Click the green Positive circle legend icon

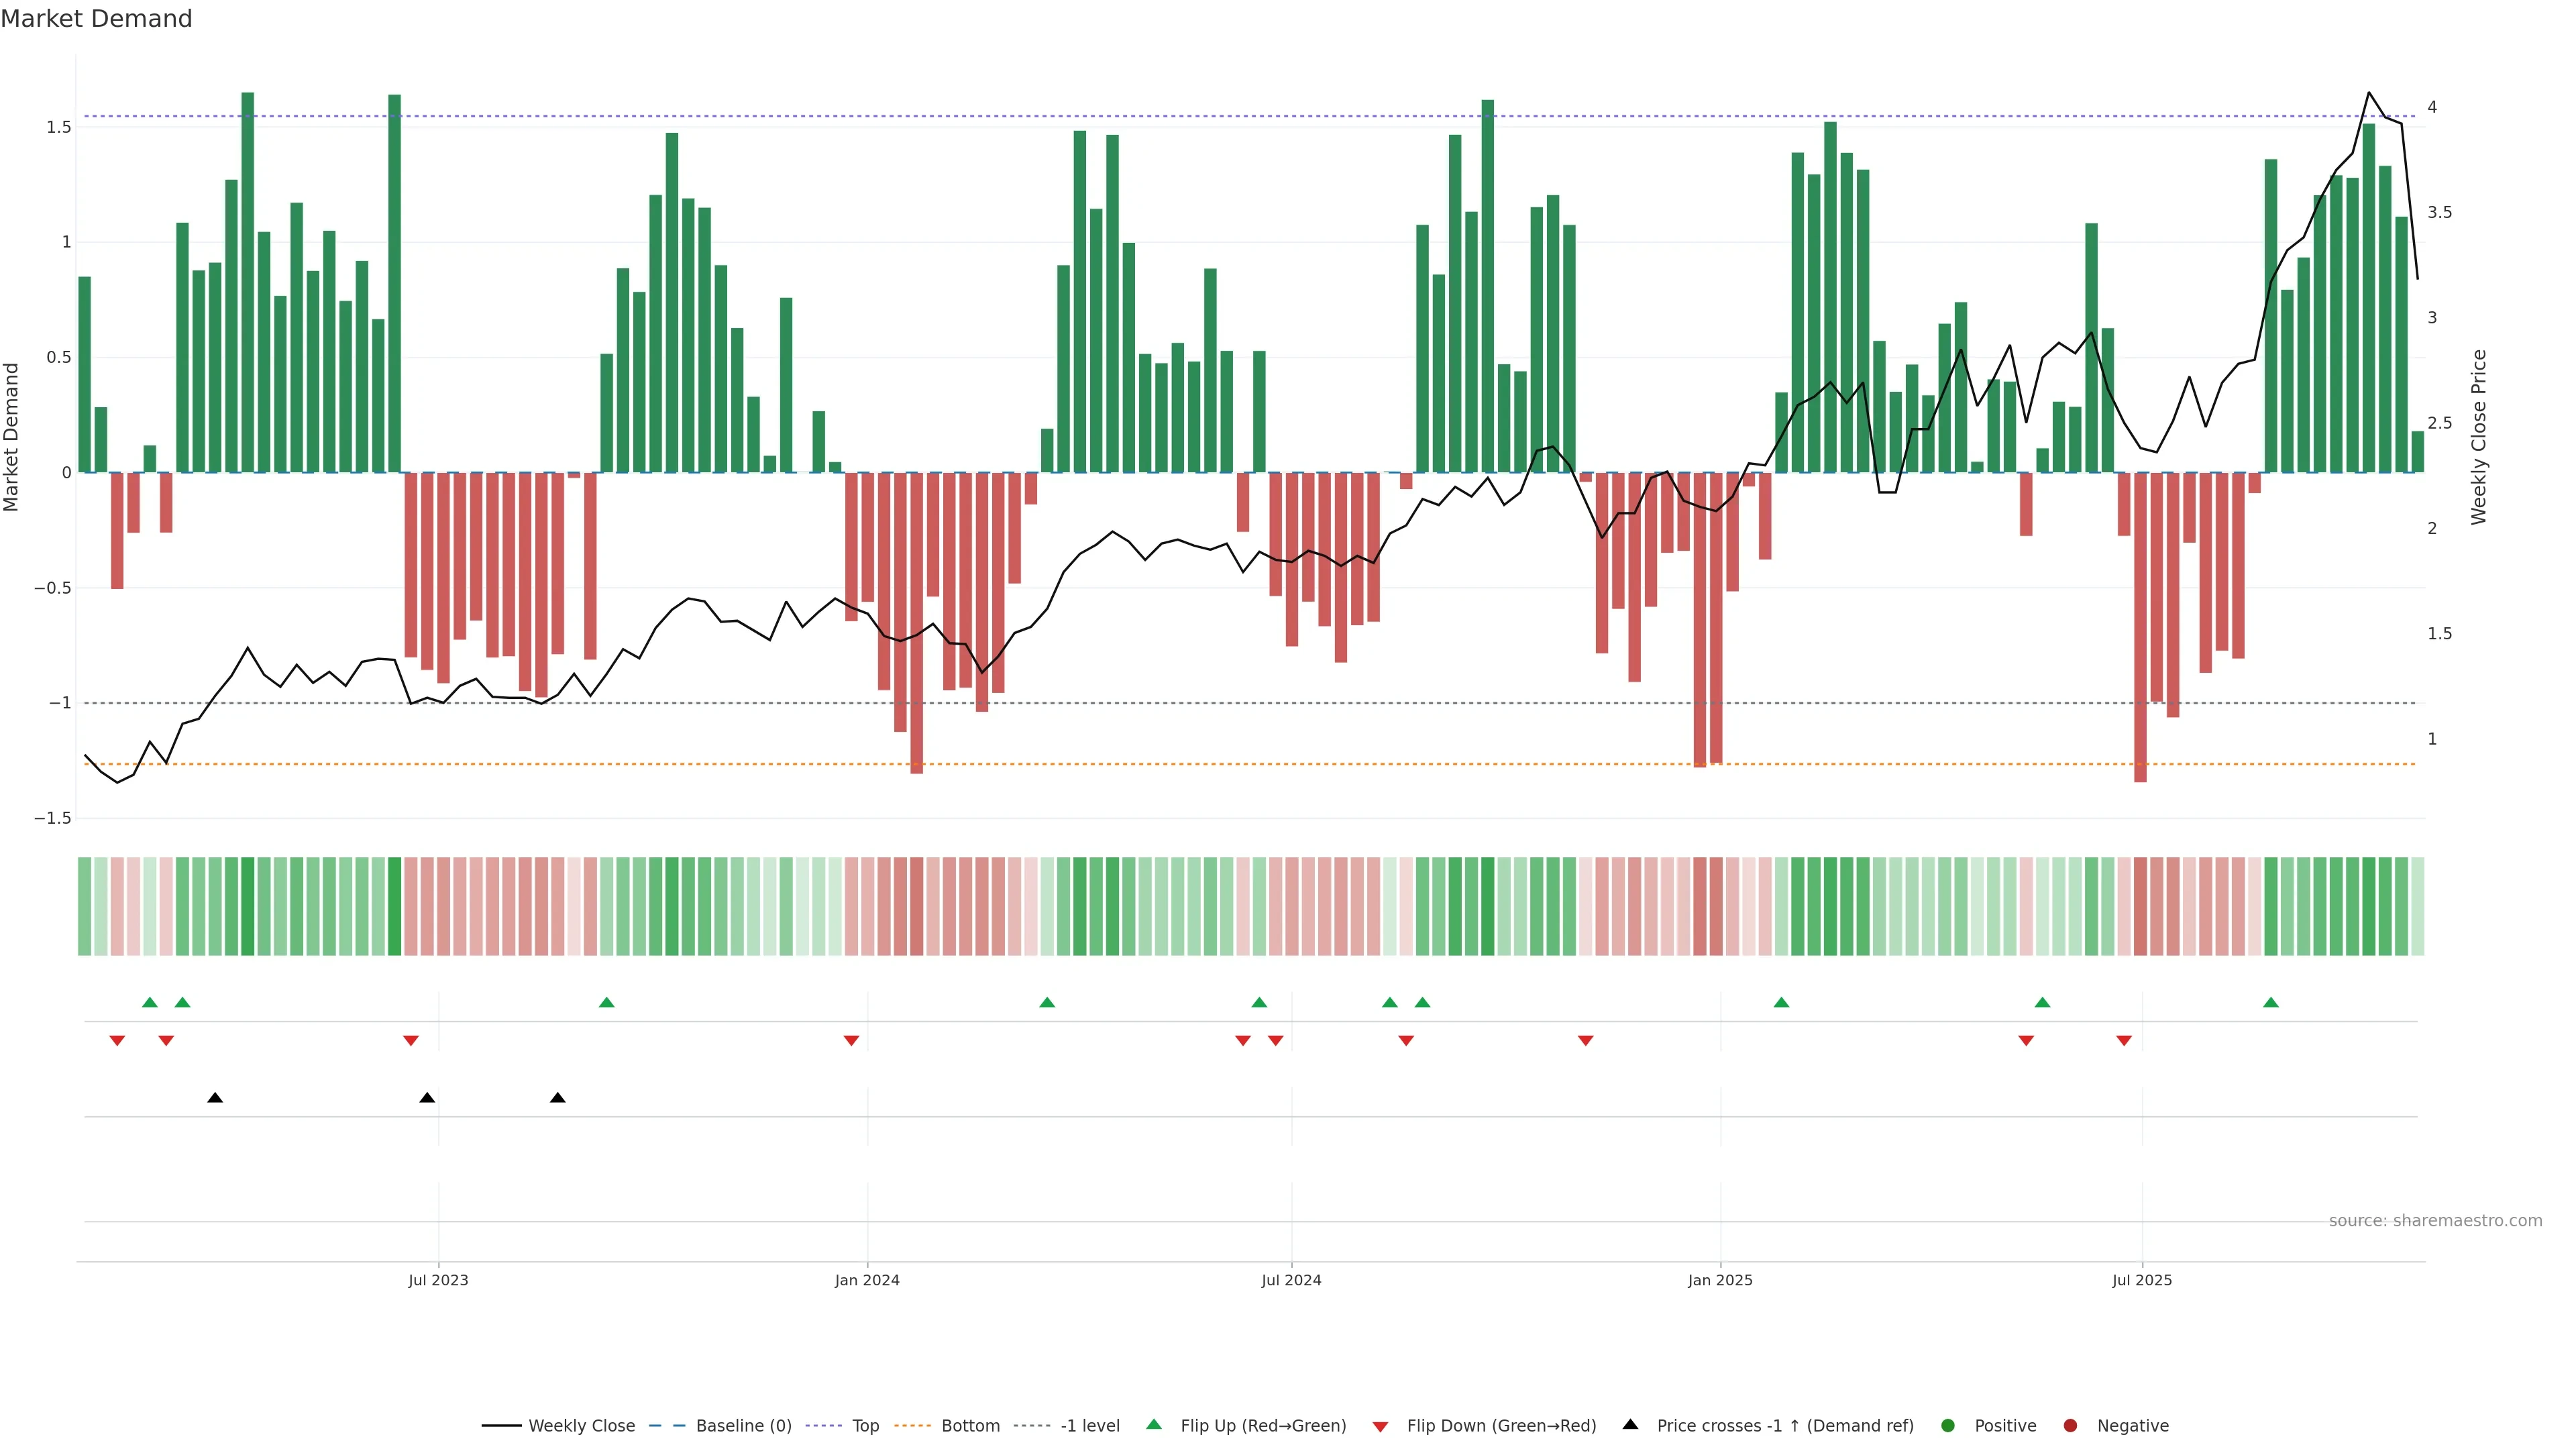pyautogui.click(x=1947, y=1425)
